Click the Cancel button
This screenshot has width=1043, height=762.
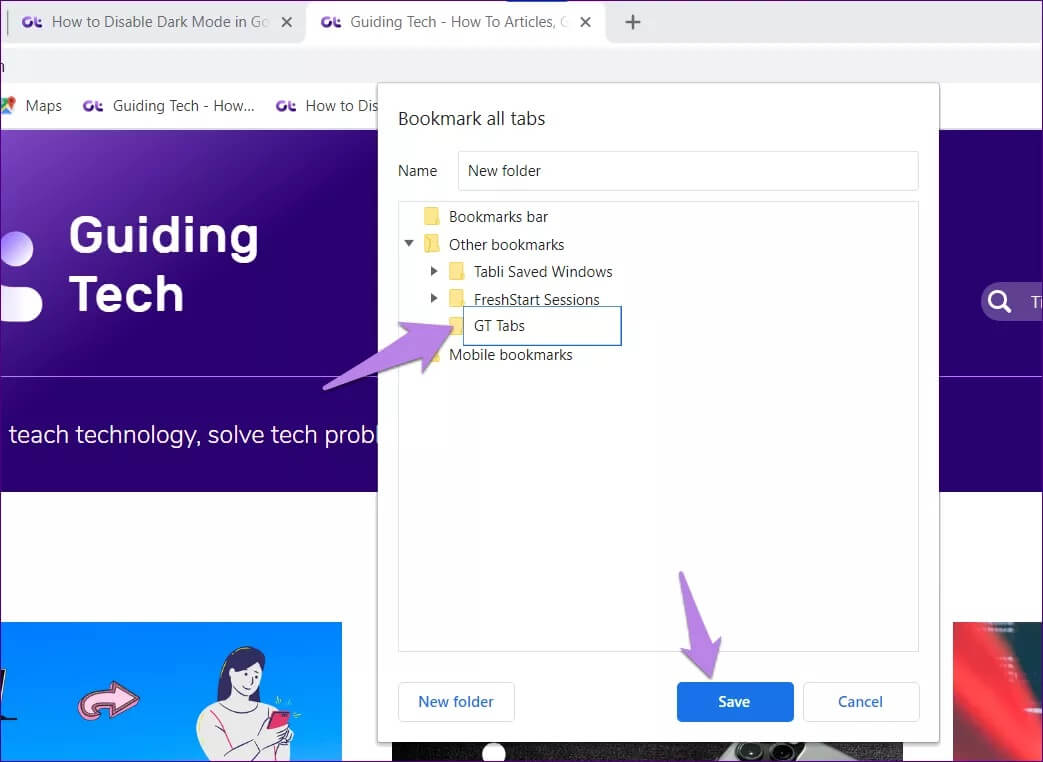click(861, 701)
